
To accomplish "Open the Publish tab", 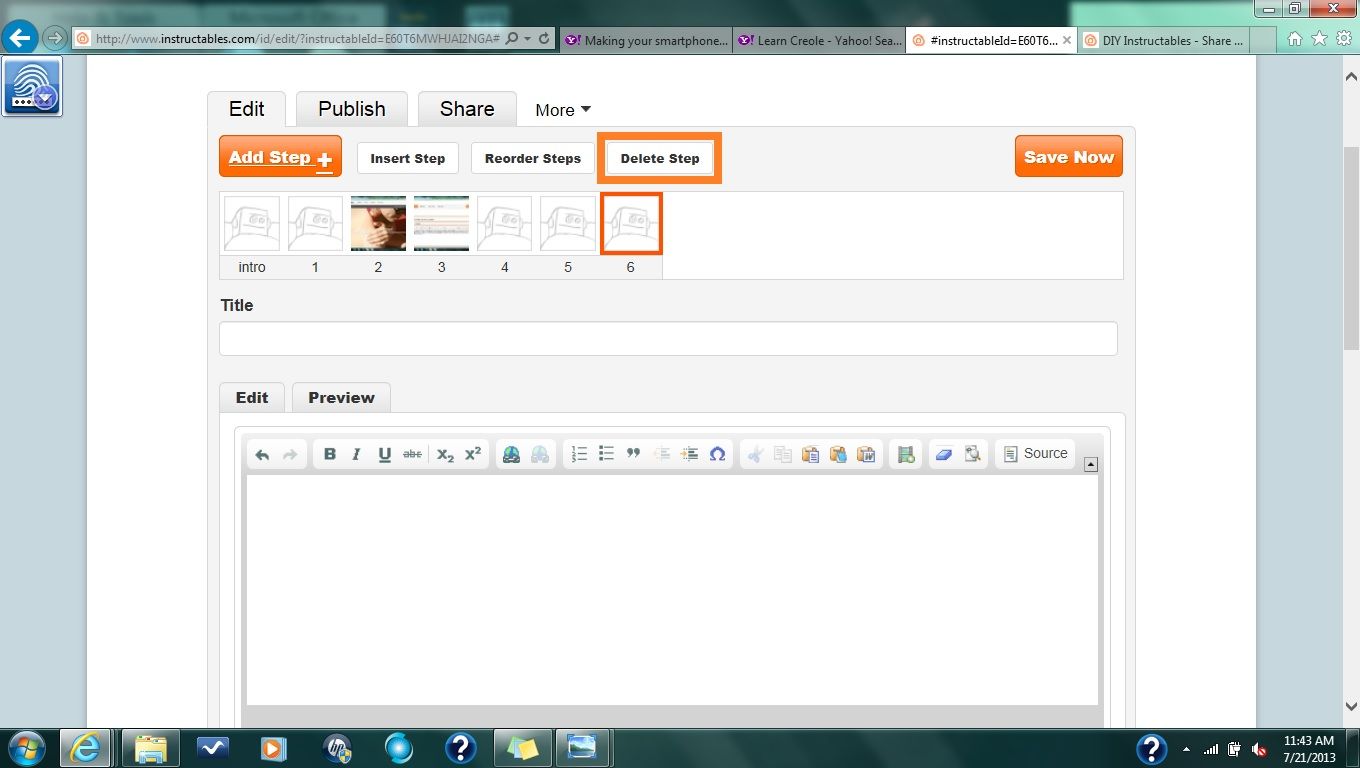I will tap(351, 108).
